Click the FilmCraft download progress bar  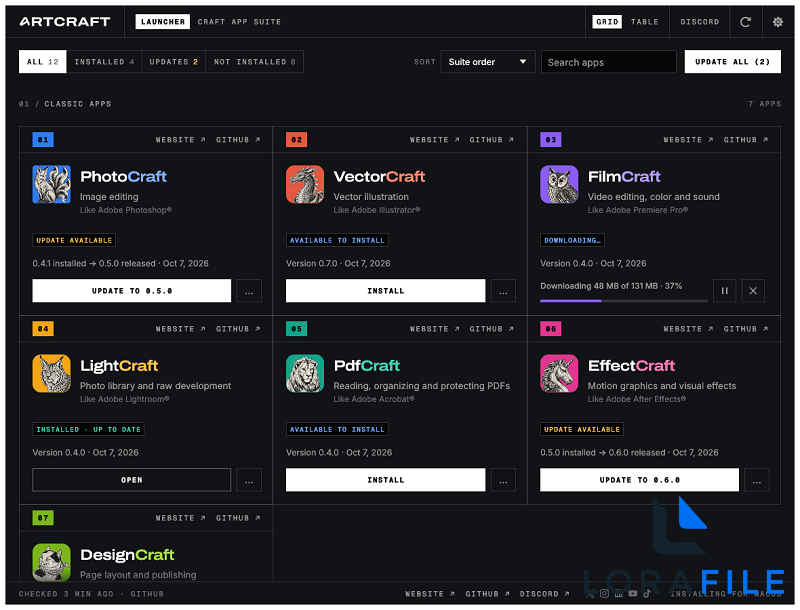coord(623,301)
